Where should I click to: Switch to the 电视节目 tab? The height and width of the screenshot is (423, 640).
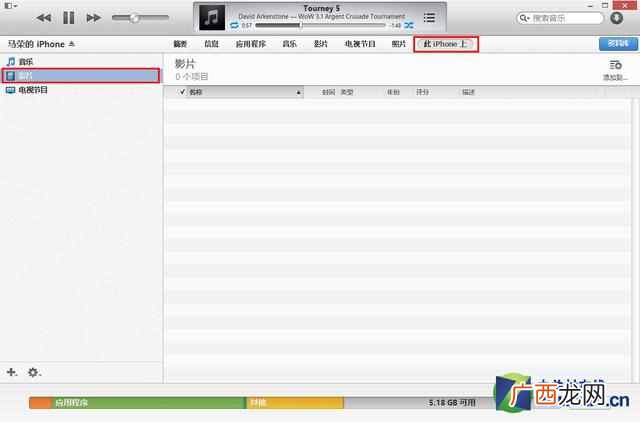[x=360, y=44]
